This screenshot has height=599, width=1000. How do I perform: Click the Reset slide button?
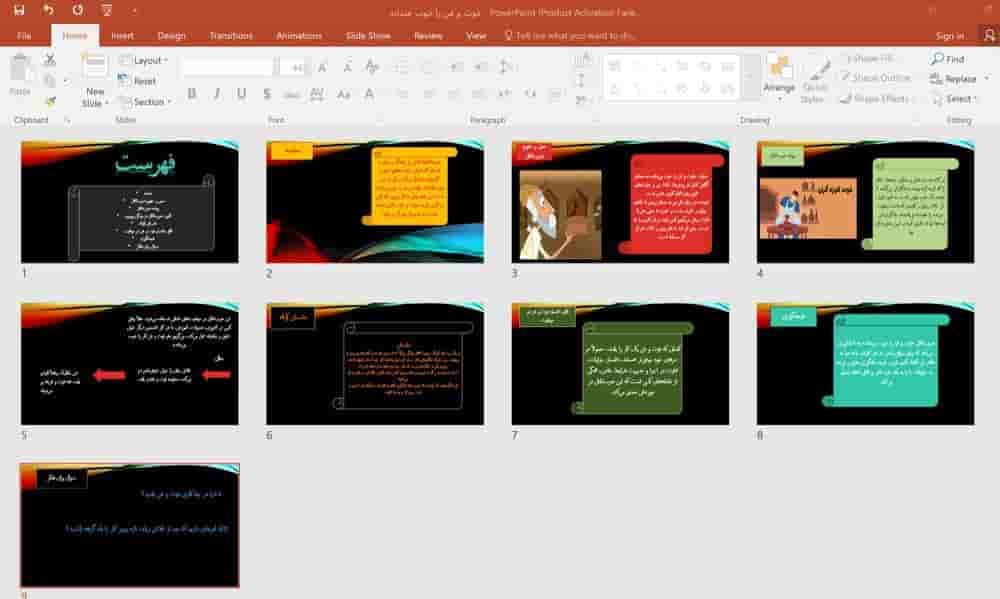138,81
